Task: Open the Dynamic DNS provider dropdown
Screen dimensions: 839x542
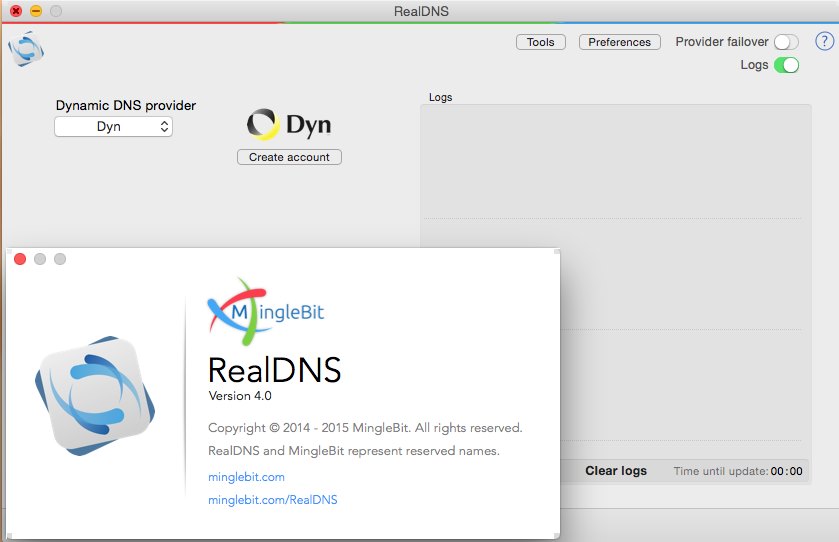Action: (113, 127)
